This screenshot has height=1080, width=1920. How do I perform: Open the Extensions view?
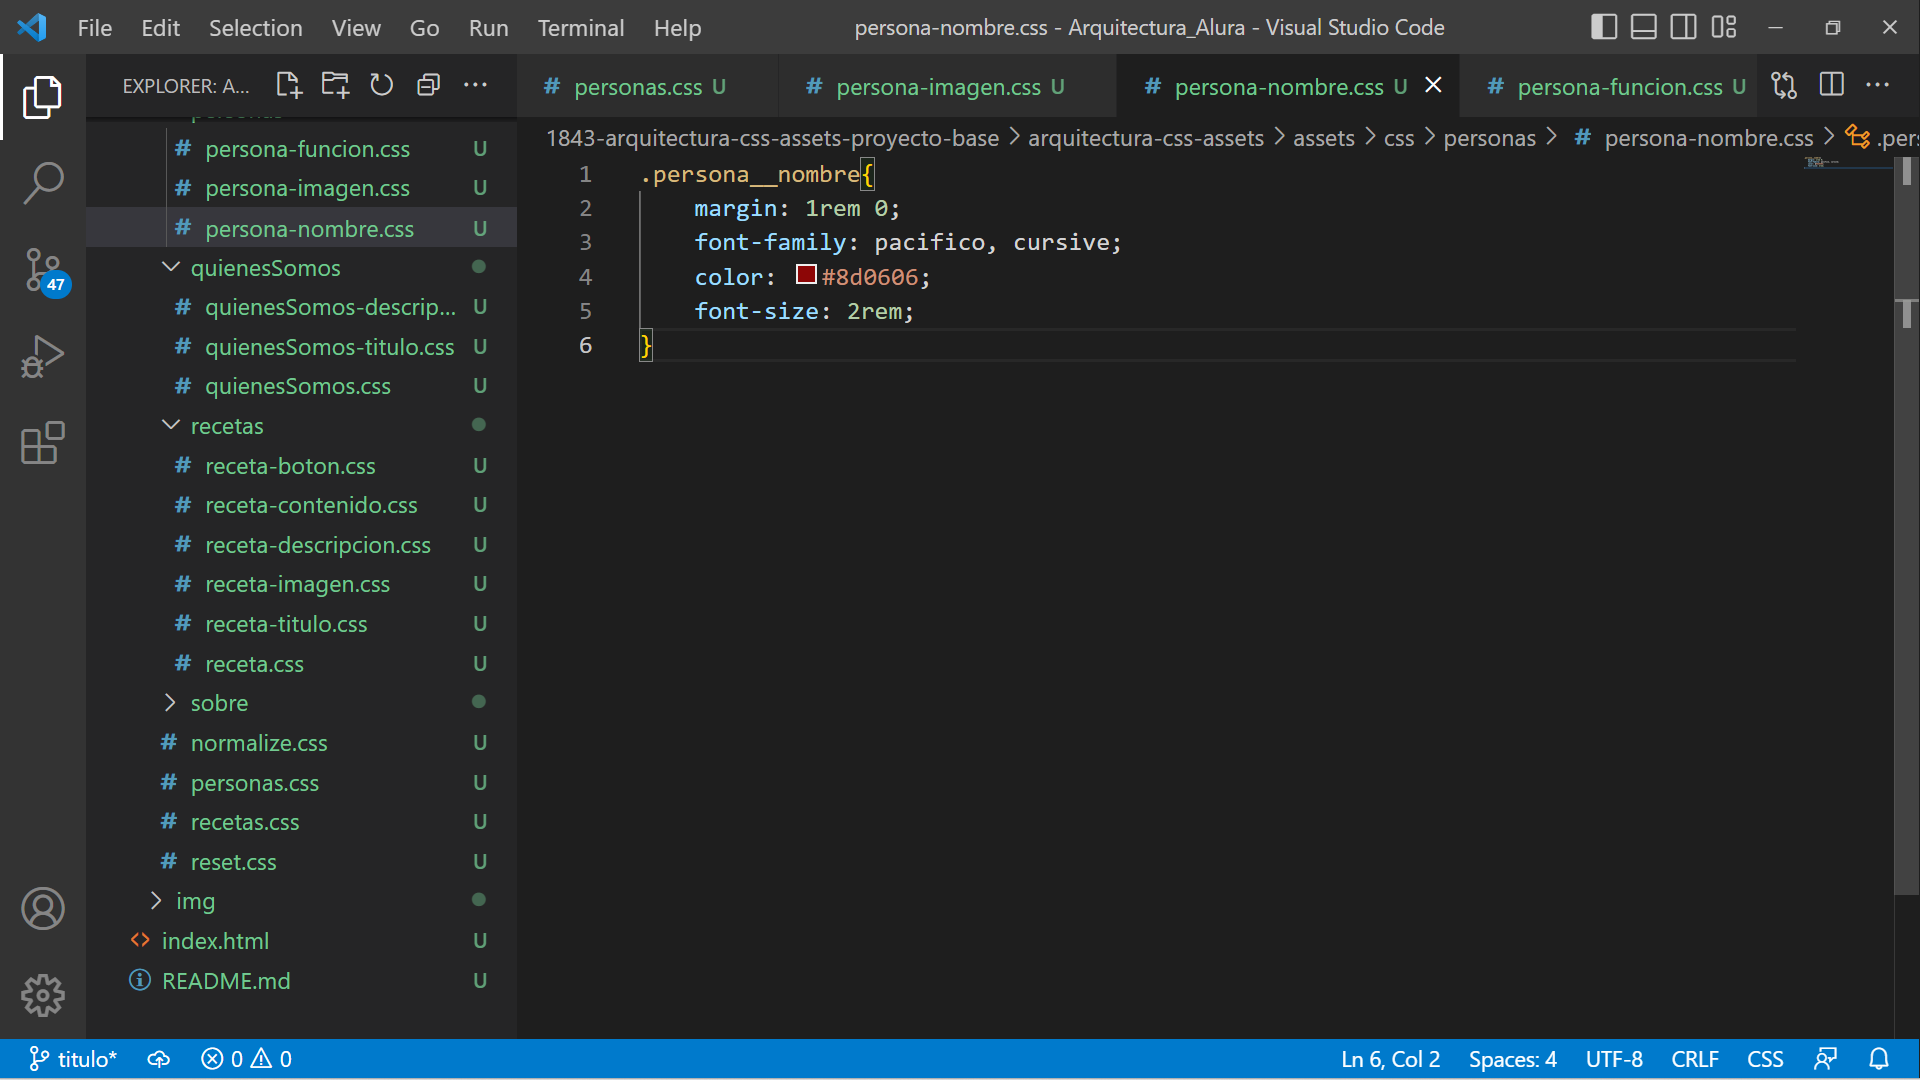(x=42, y=443)
